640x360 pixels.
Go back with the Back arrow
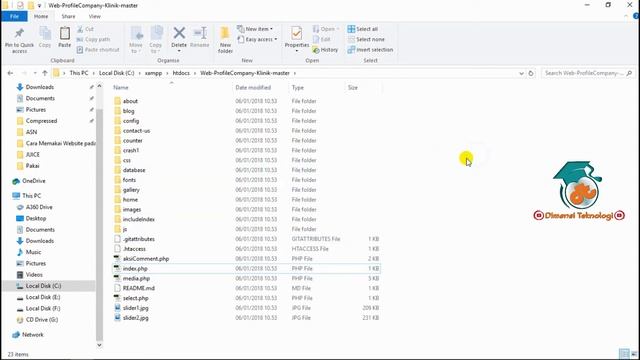pos(10,73)
